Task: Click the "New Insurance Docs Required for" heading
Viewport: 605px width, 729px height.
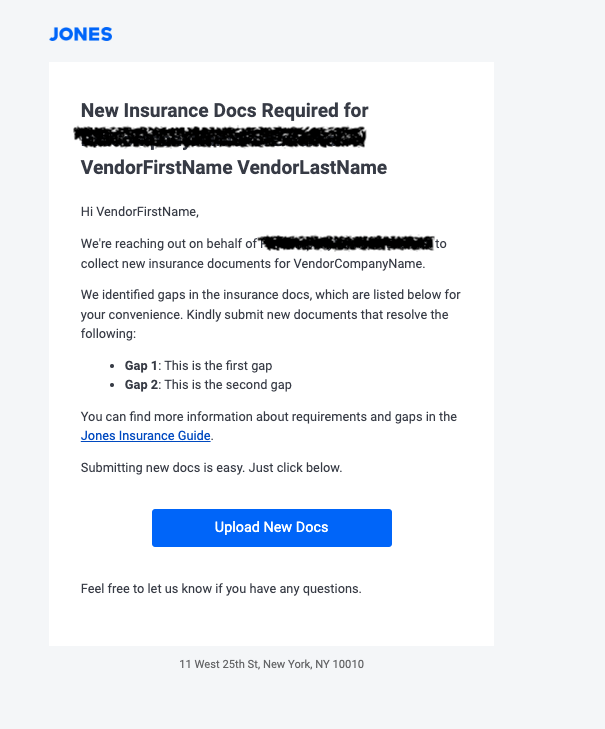Action: 224,110
